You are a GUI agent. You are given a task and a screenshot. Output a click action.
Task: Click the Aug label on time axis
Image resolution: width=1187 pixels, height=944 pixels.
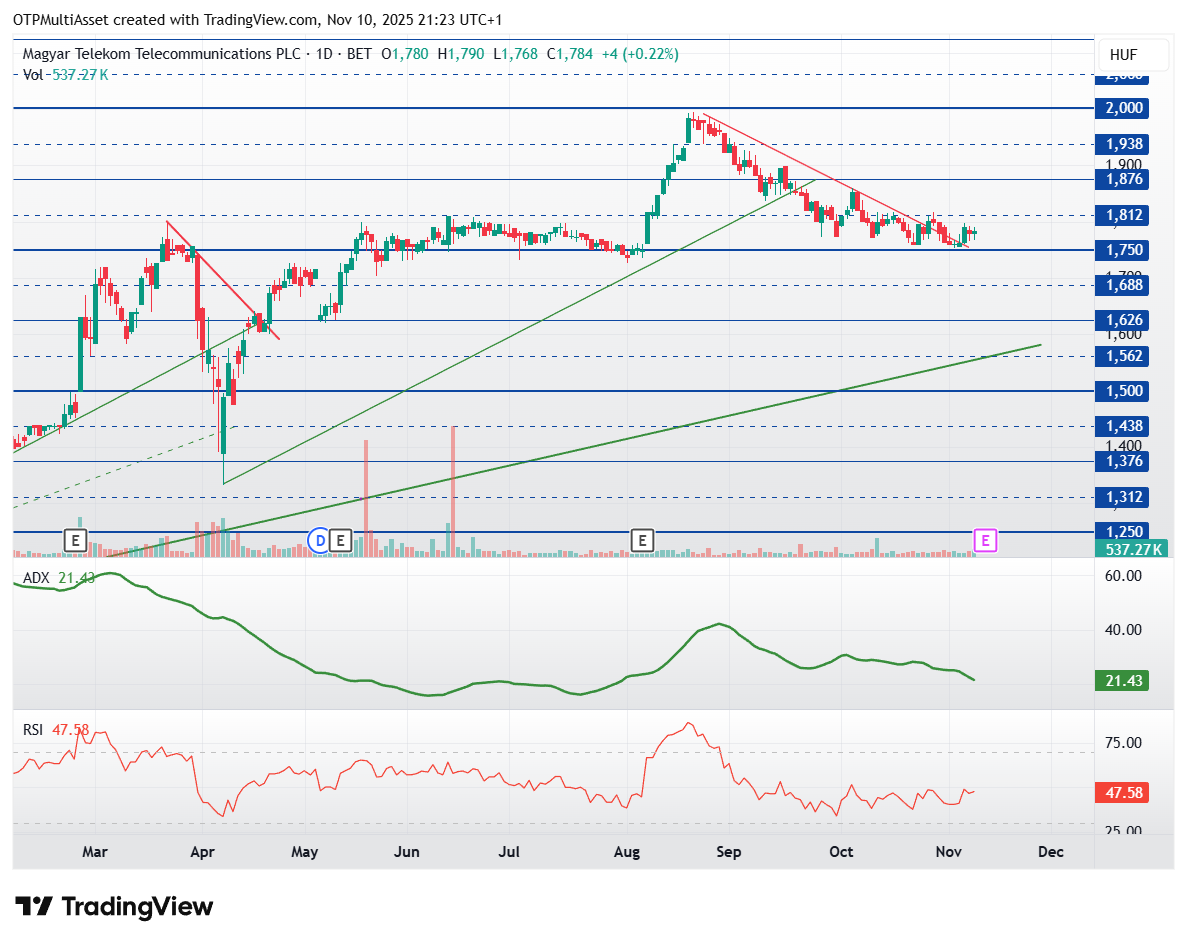[x=627, y=852]
